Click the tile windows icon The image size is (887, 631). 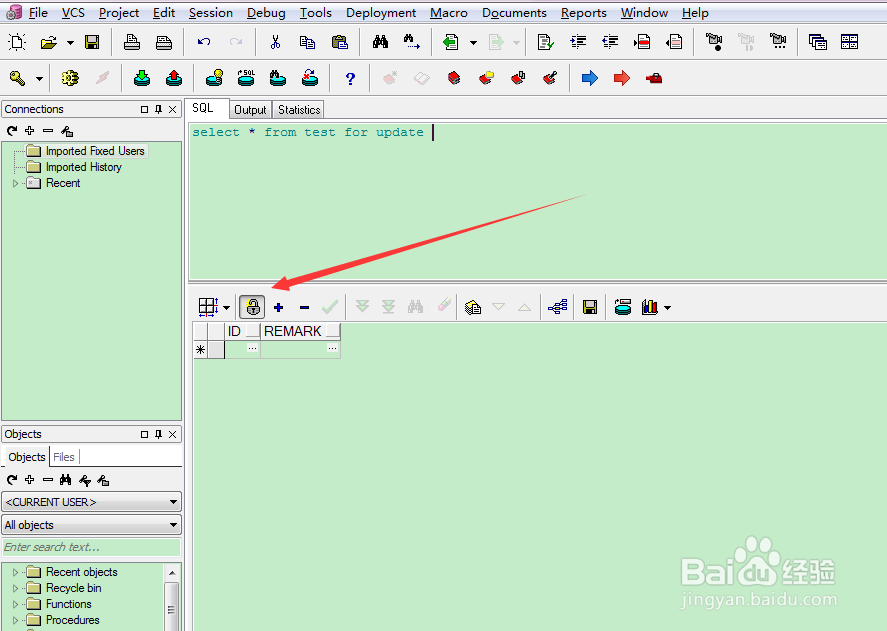(849, 41)
